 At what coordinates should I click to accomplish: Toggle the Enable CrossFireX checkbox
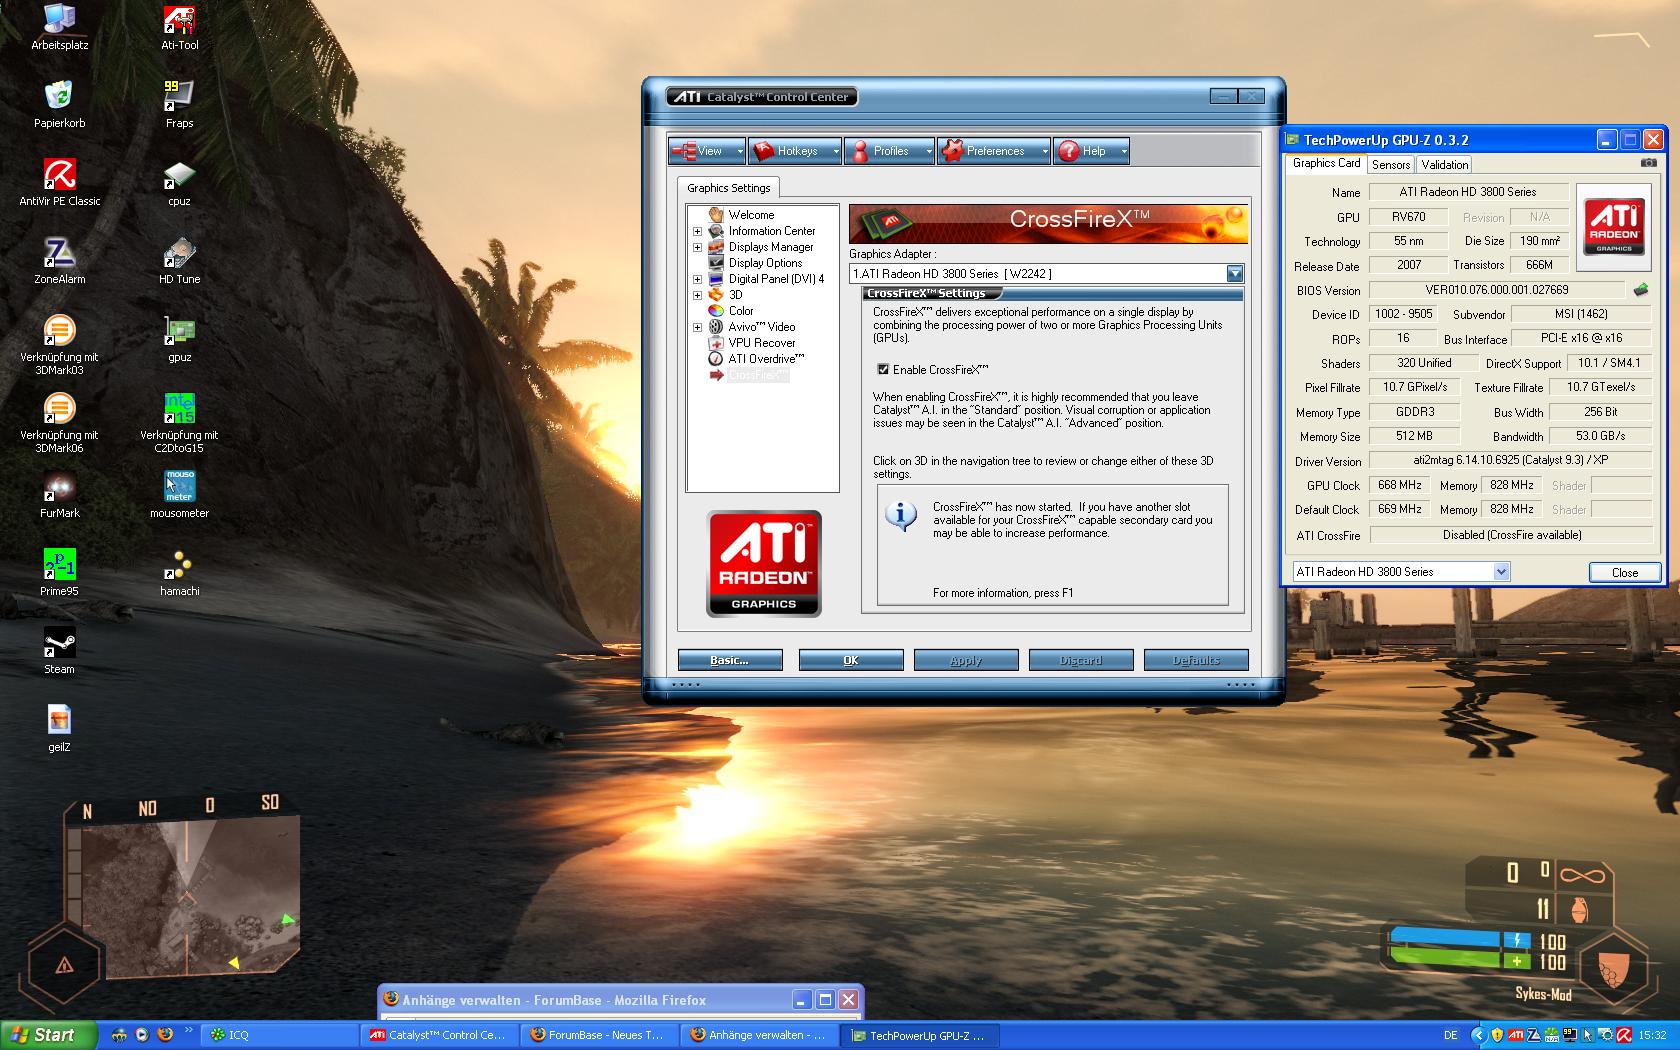(x=883, y=369)
